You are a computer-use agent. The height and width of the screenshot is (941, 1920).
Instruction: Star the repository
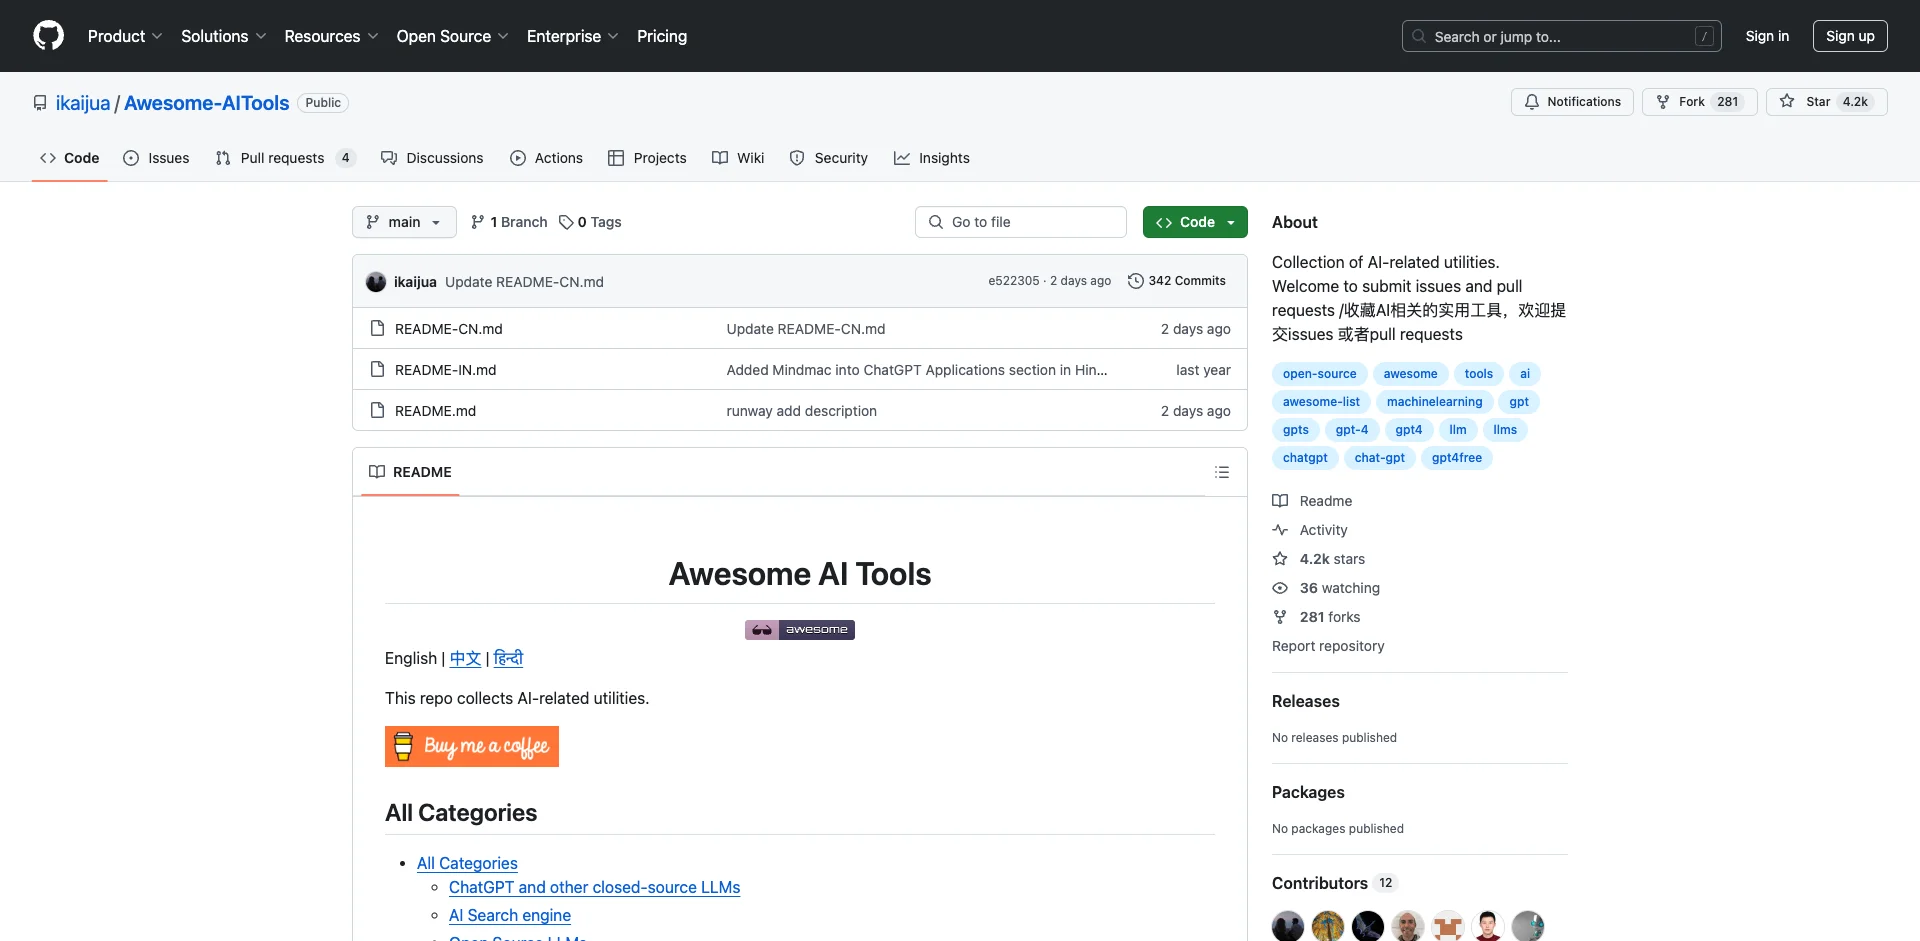(1826, 102)
